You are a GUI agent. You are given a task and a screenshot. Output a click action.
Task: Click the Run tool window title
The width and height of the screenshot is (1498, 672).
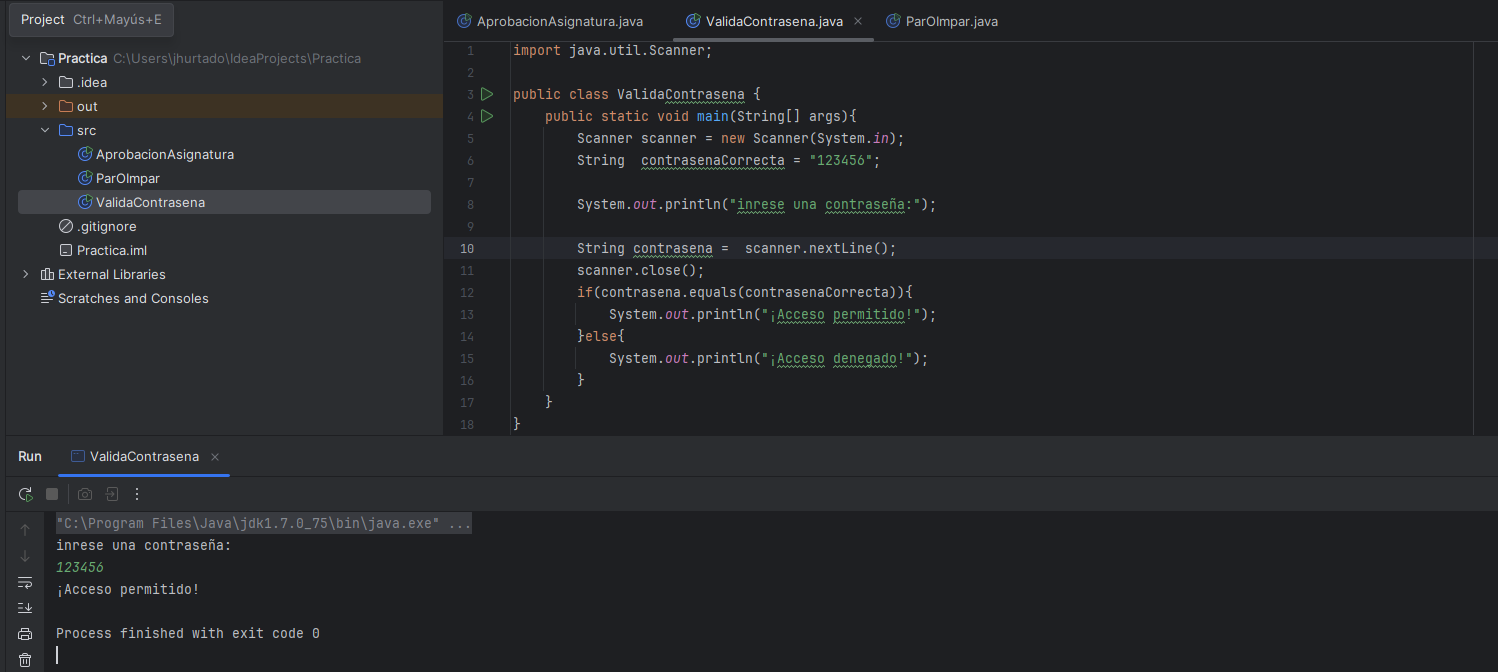(30, 456)
